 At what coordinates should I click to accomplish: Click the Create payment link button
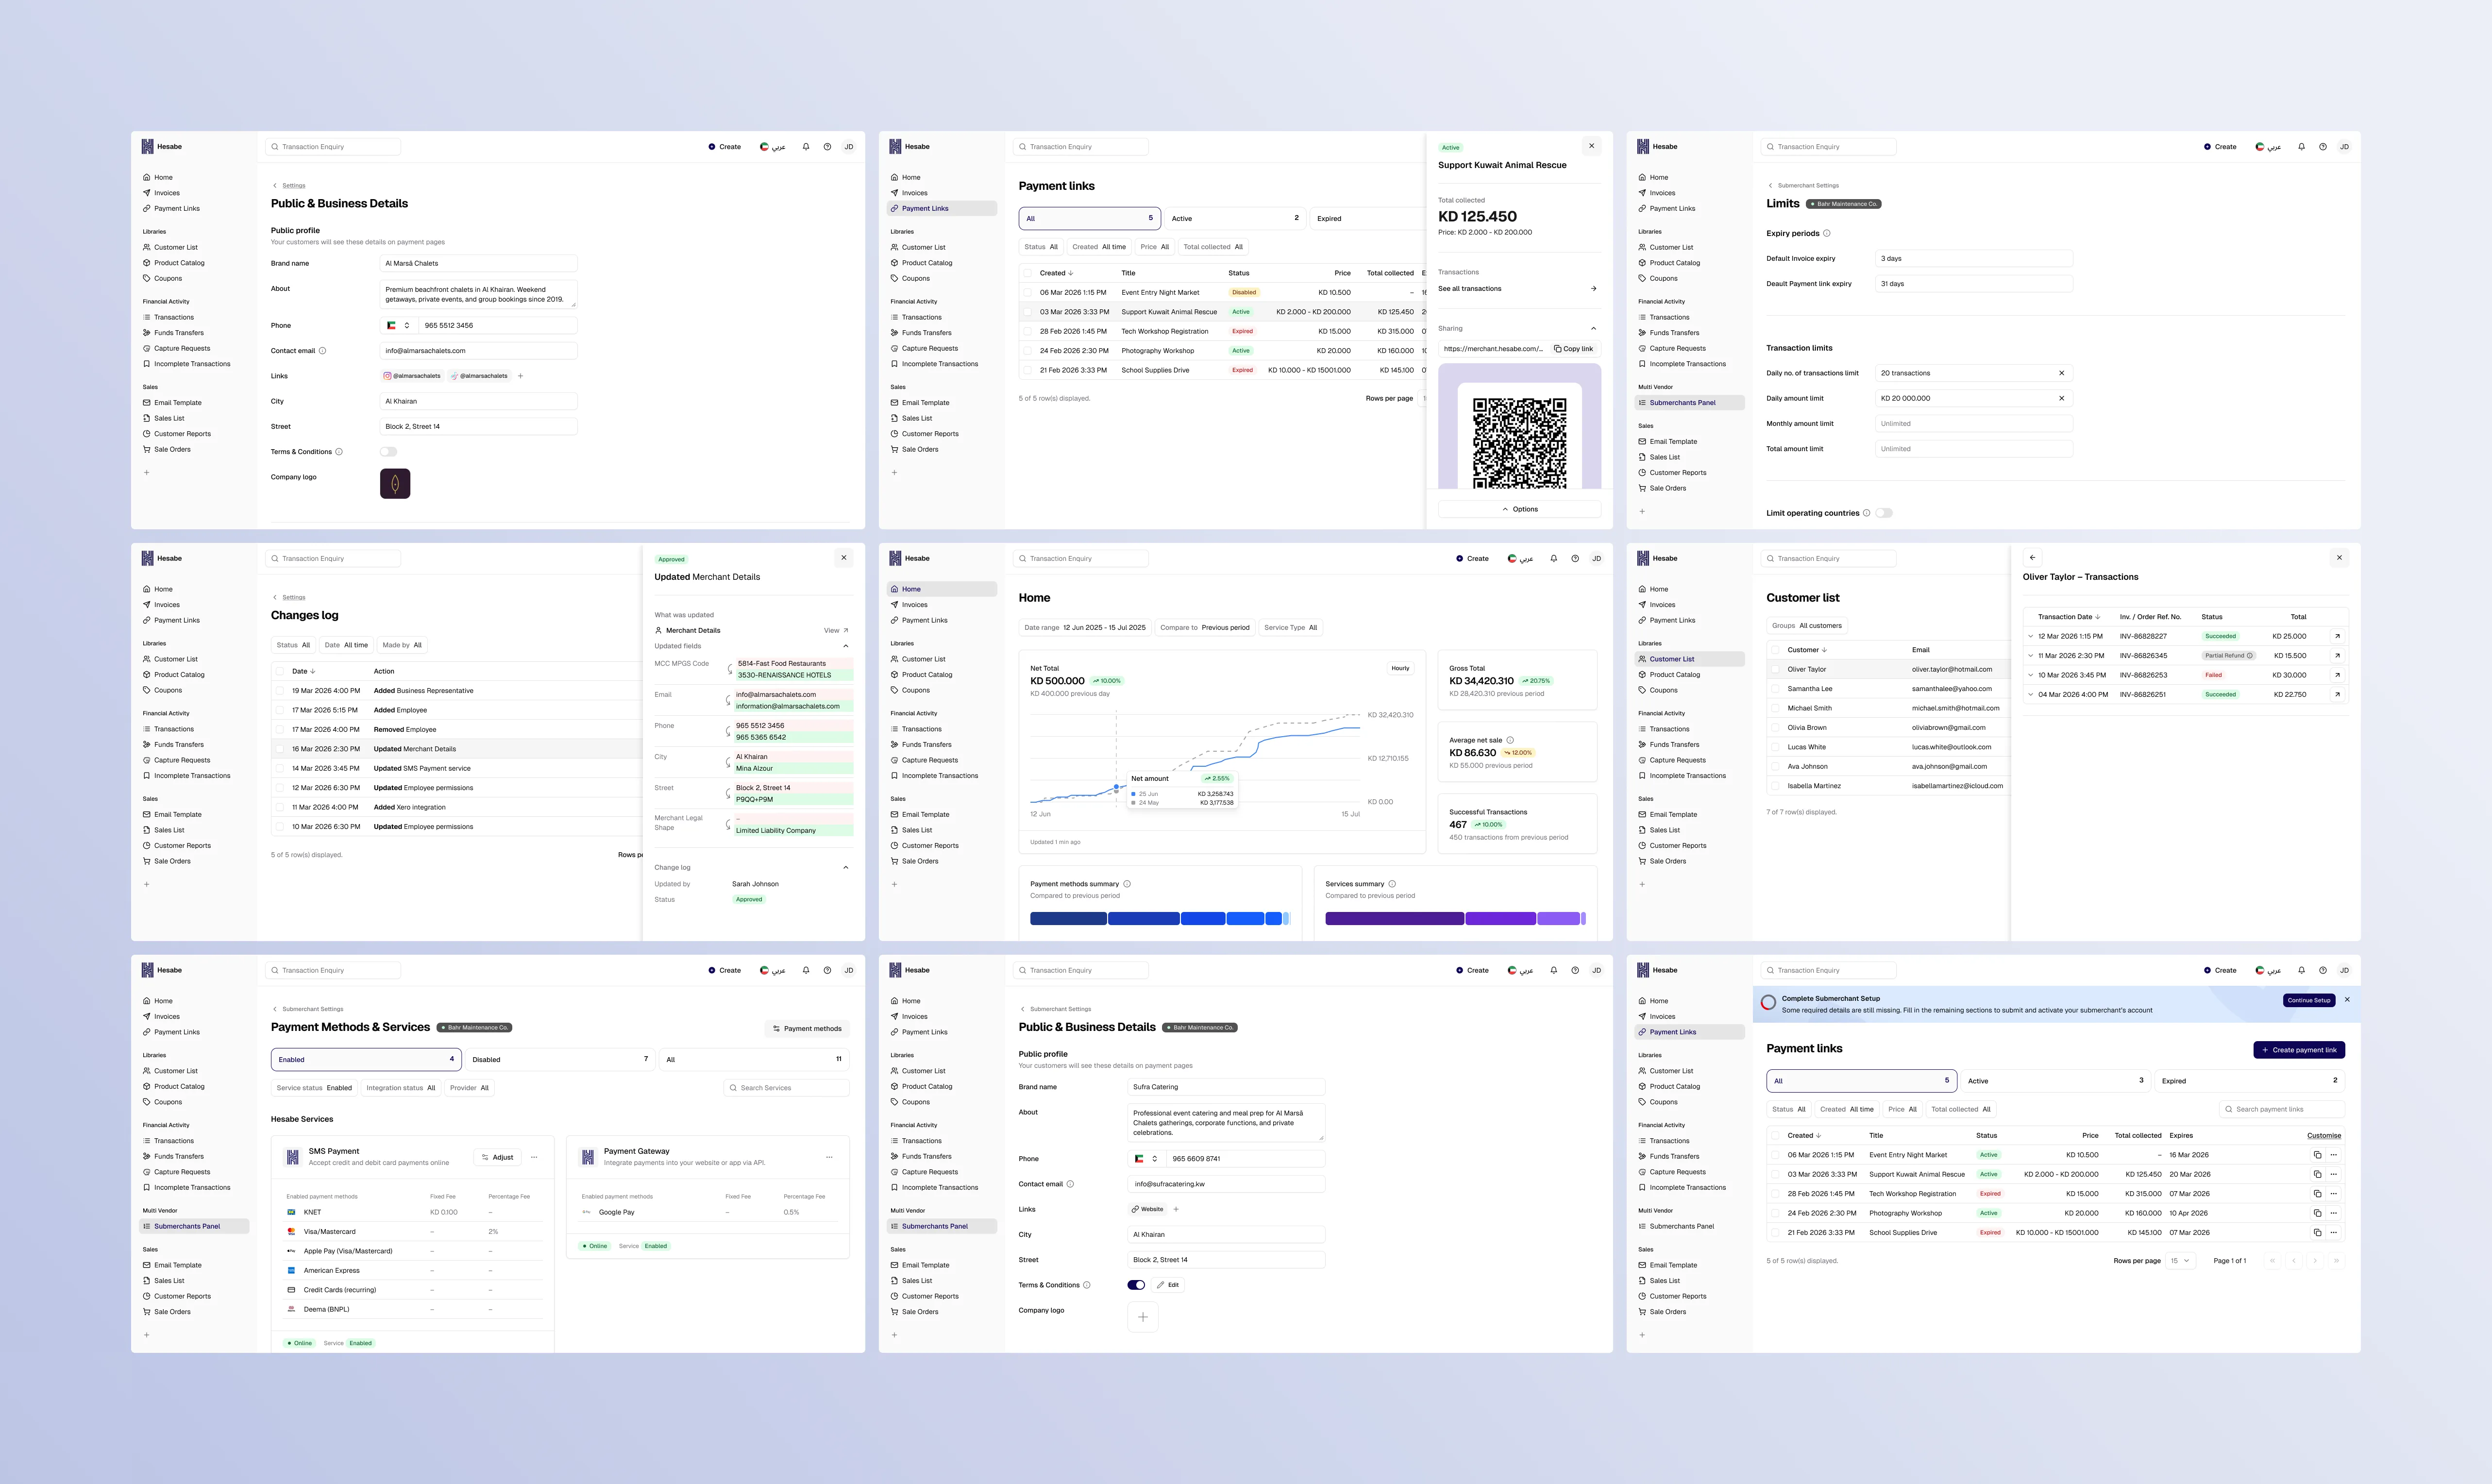click(2299, 1050)
